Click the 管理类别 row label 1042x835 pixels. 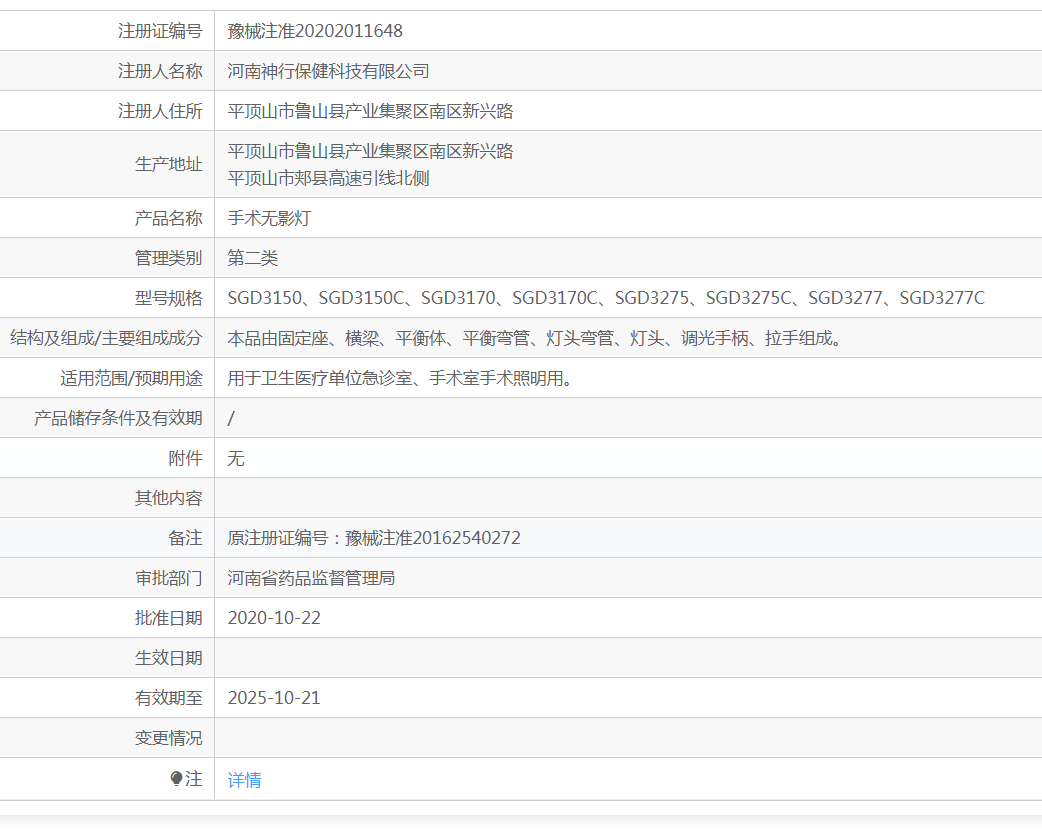pyautogui.click(x=169, y=258)
